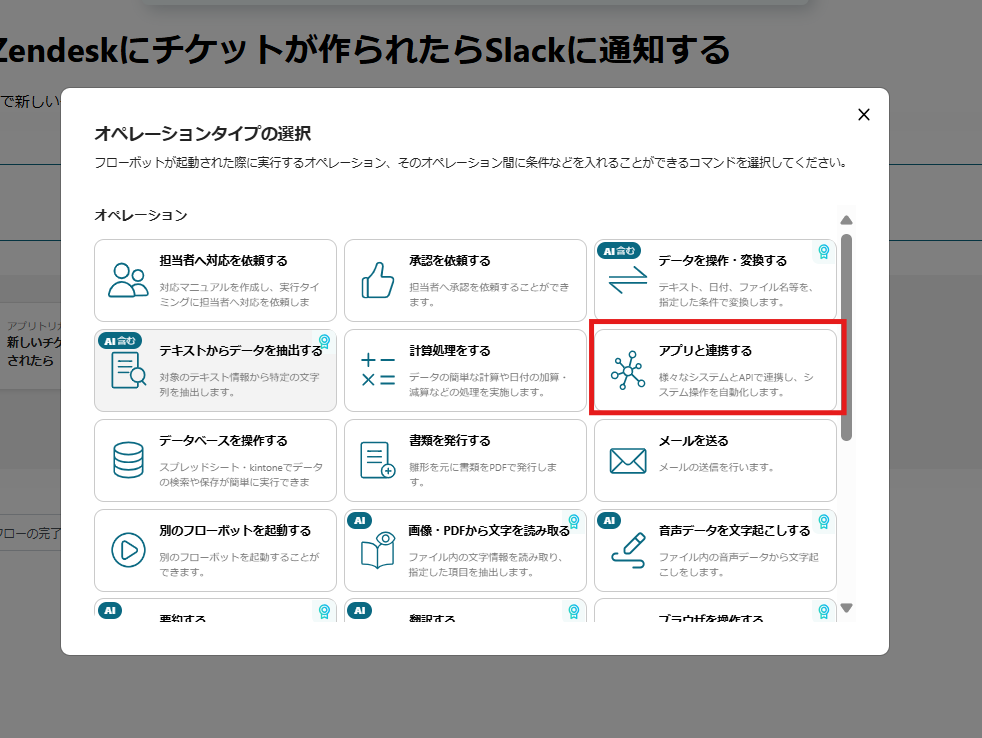Click the document-plus icon for 書類を発行する
Viewport: 982px width, 738px height.
(378, 460)
